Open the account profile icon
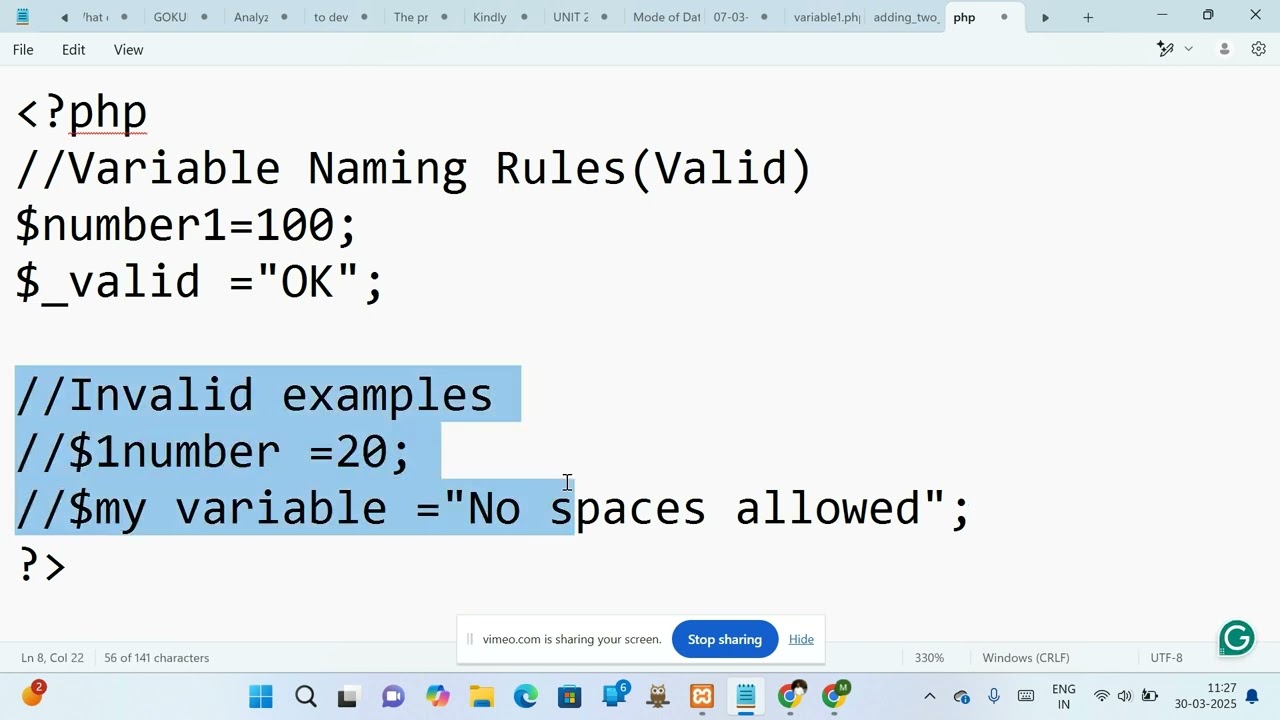 (1224, 49)
